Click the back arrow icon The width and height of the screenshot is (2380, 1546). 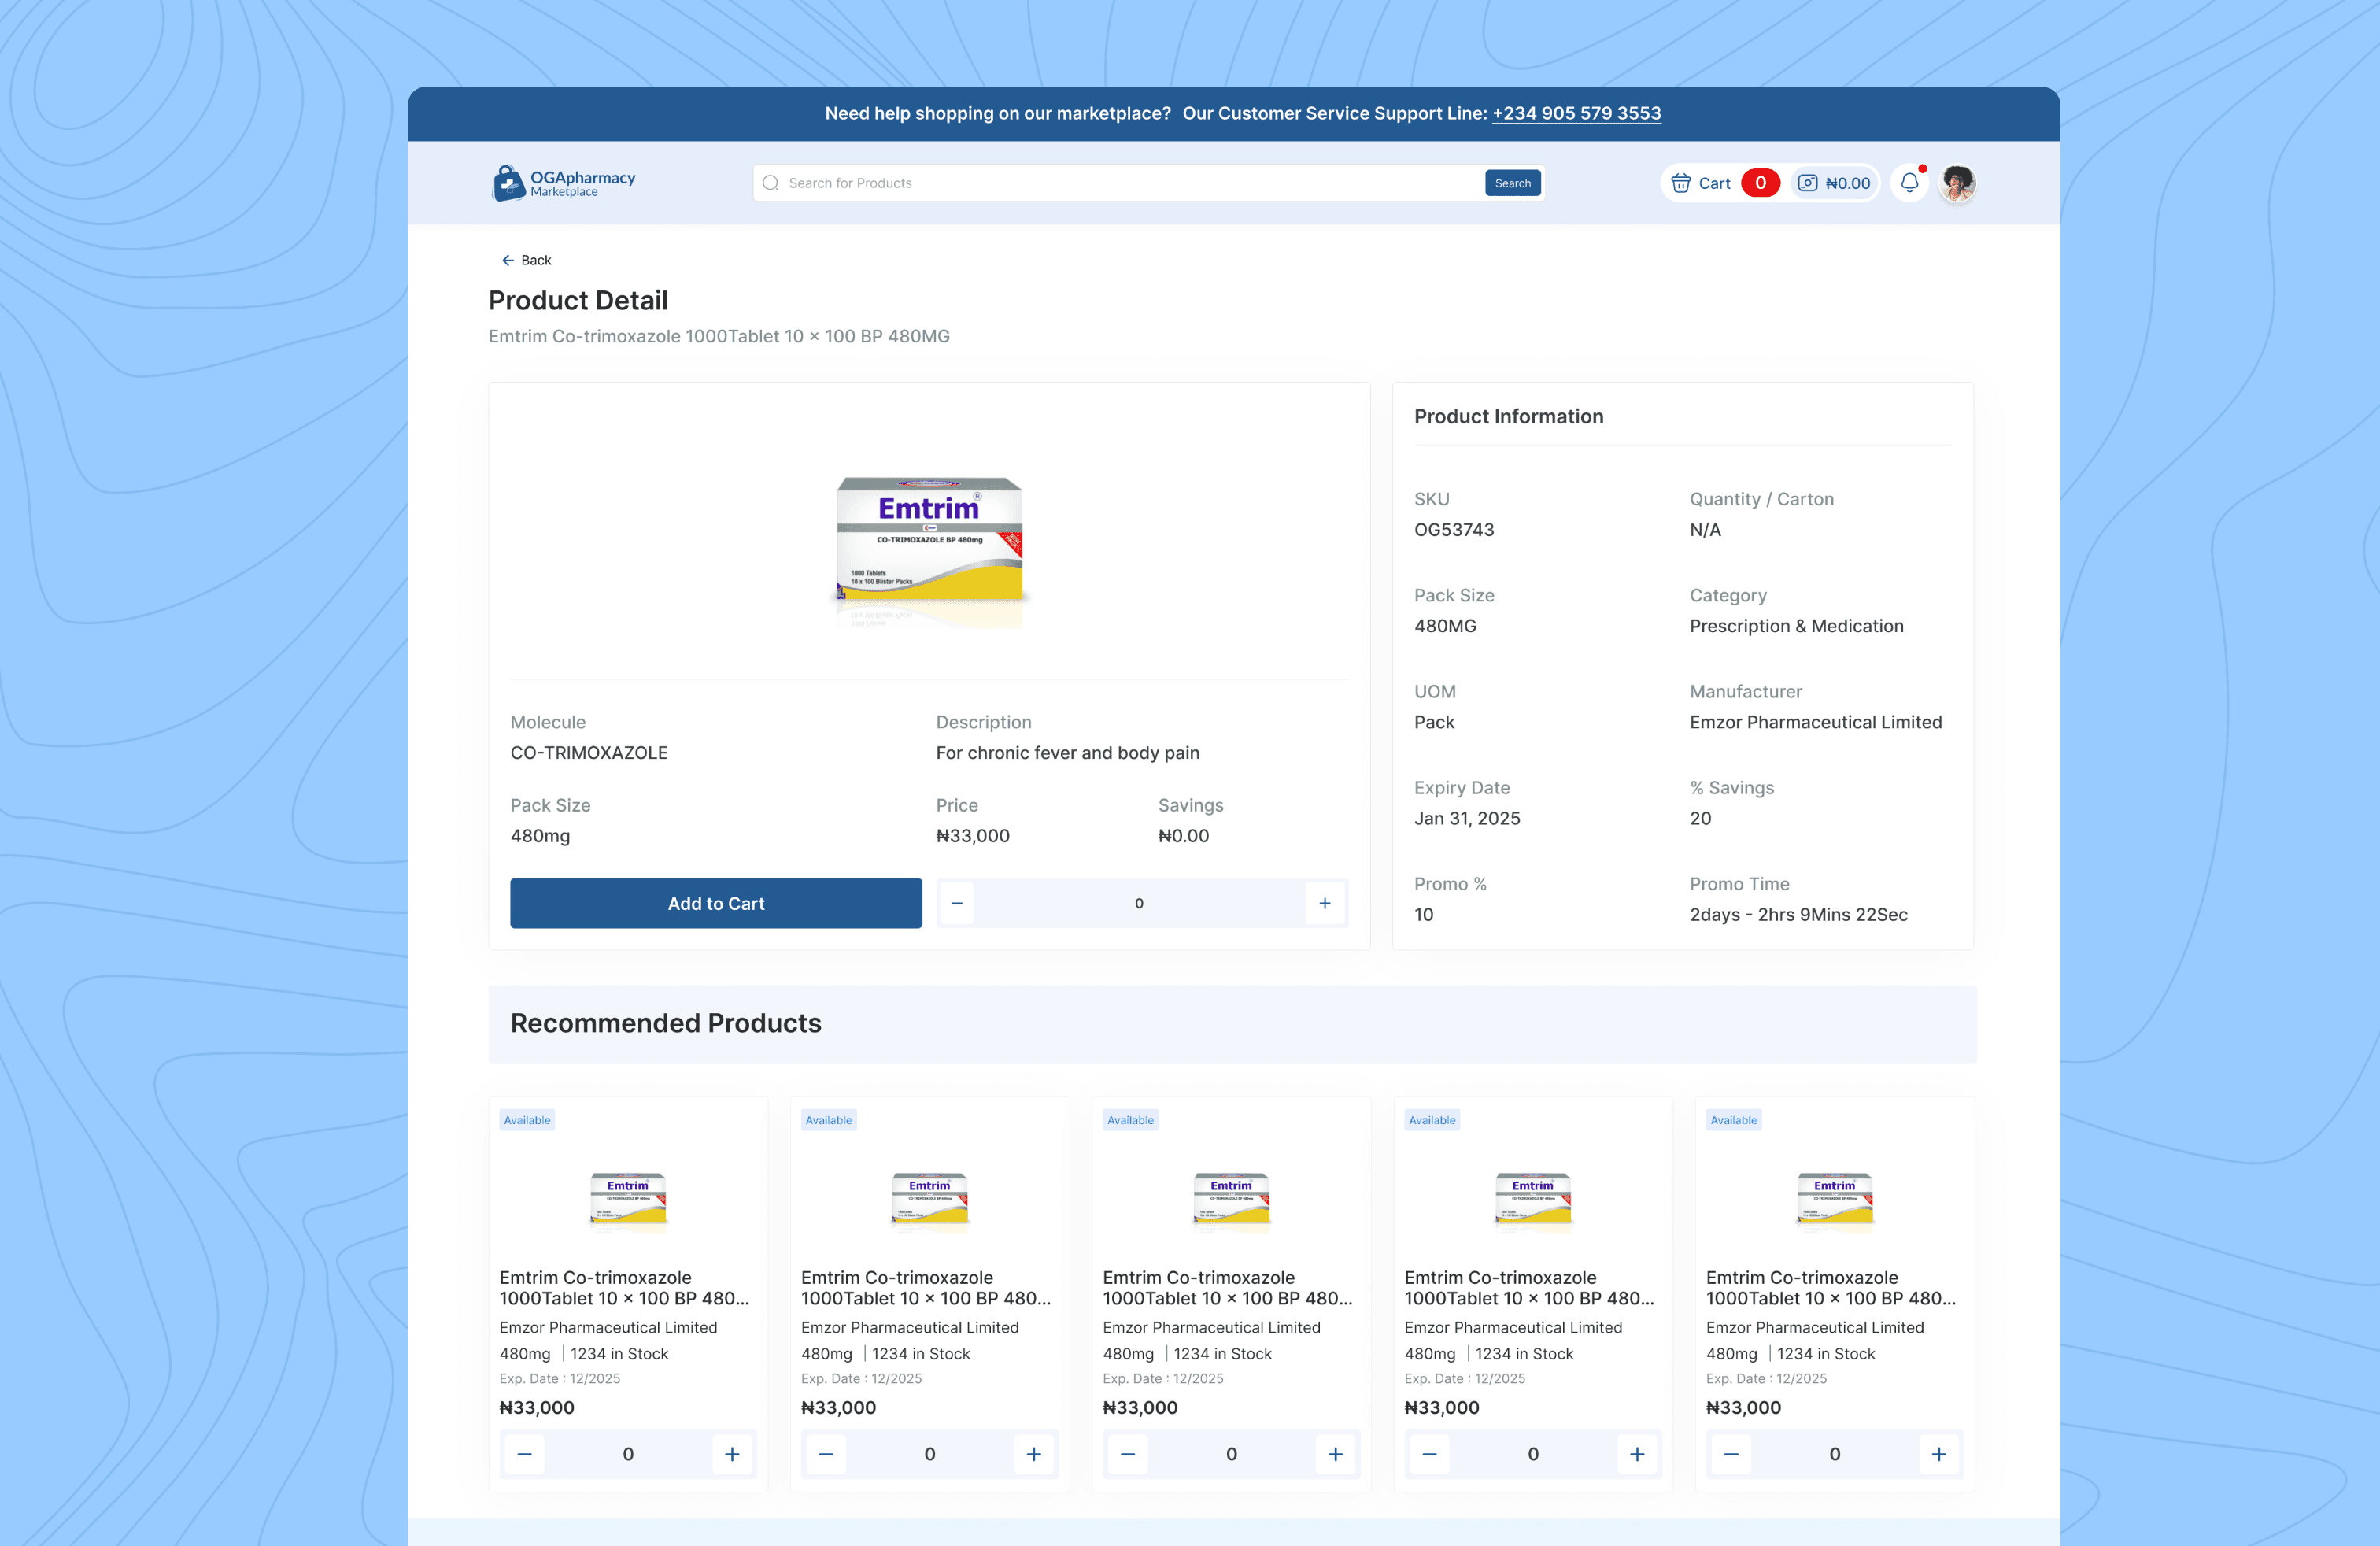pos(508,260)
